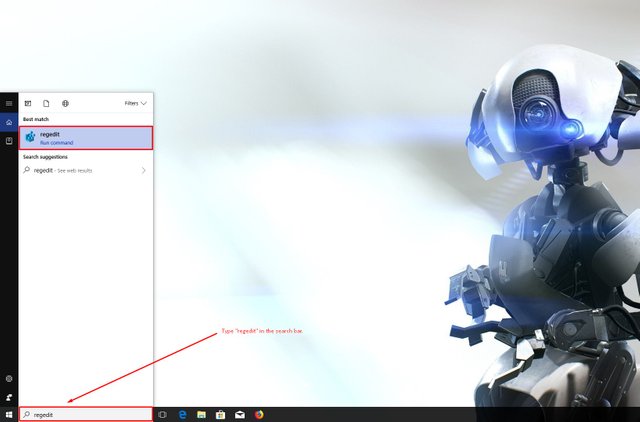Expand the Filters dropdown

[x=136, y=103]
